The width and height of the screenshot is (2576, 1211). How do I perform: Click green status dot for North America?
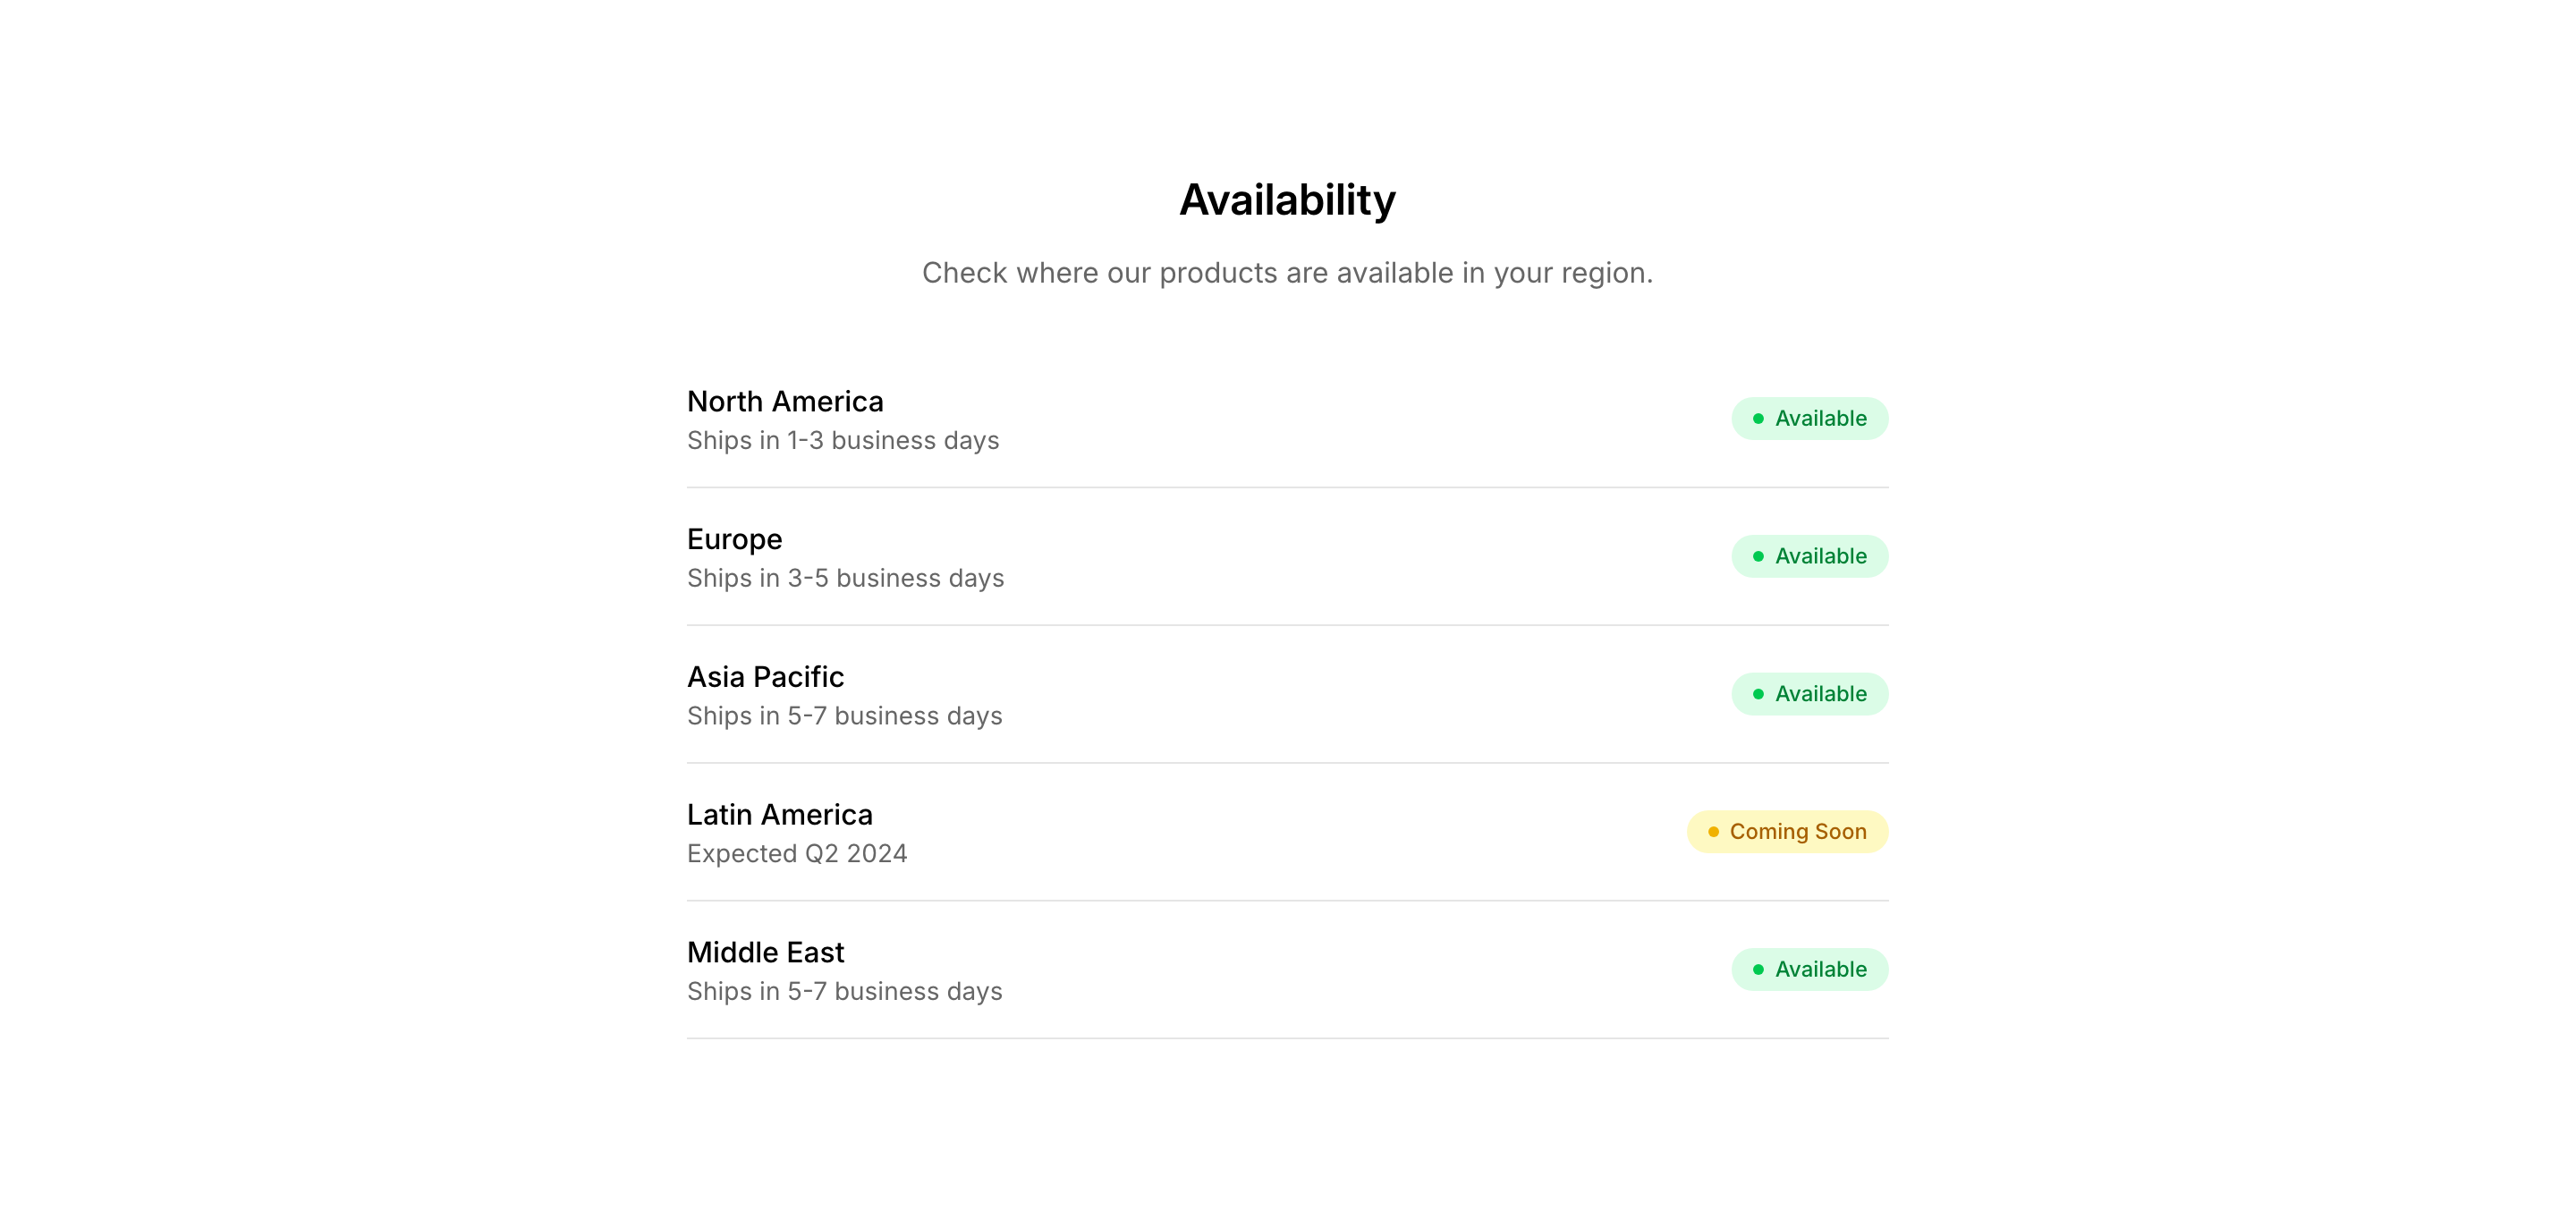[x=1758, y=419]
